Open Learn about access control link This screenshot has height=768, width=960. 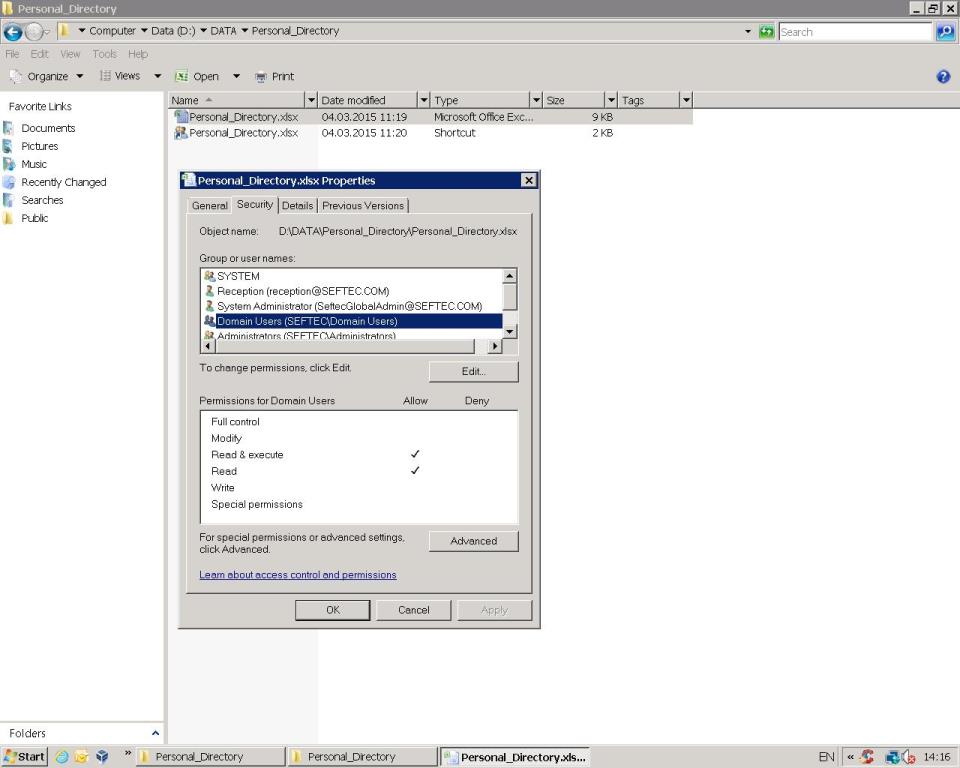click(298, 574)
